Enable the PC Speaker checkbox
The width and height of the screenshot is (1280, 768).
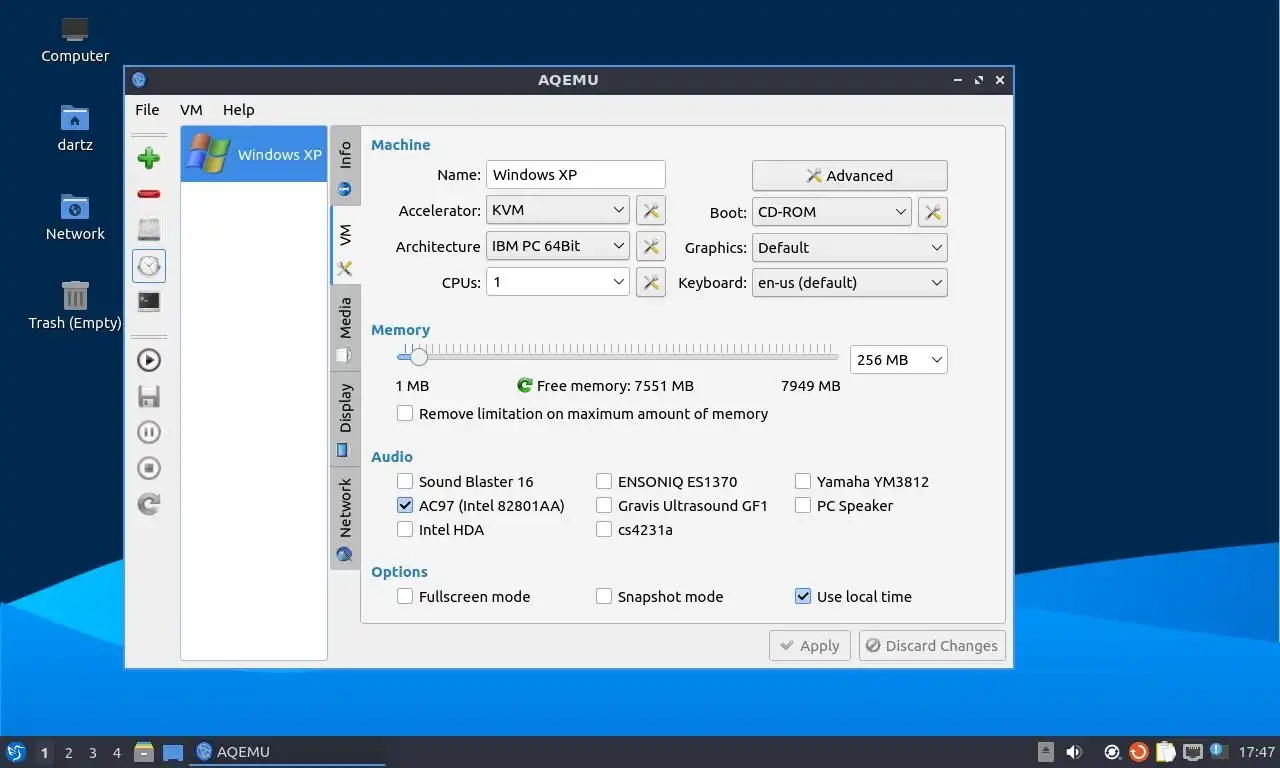pos(803,505)
